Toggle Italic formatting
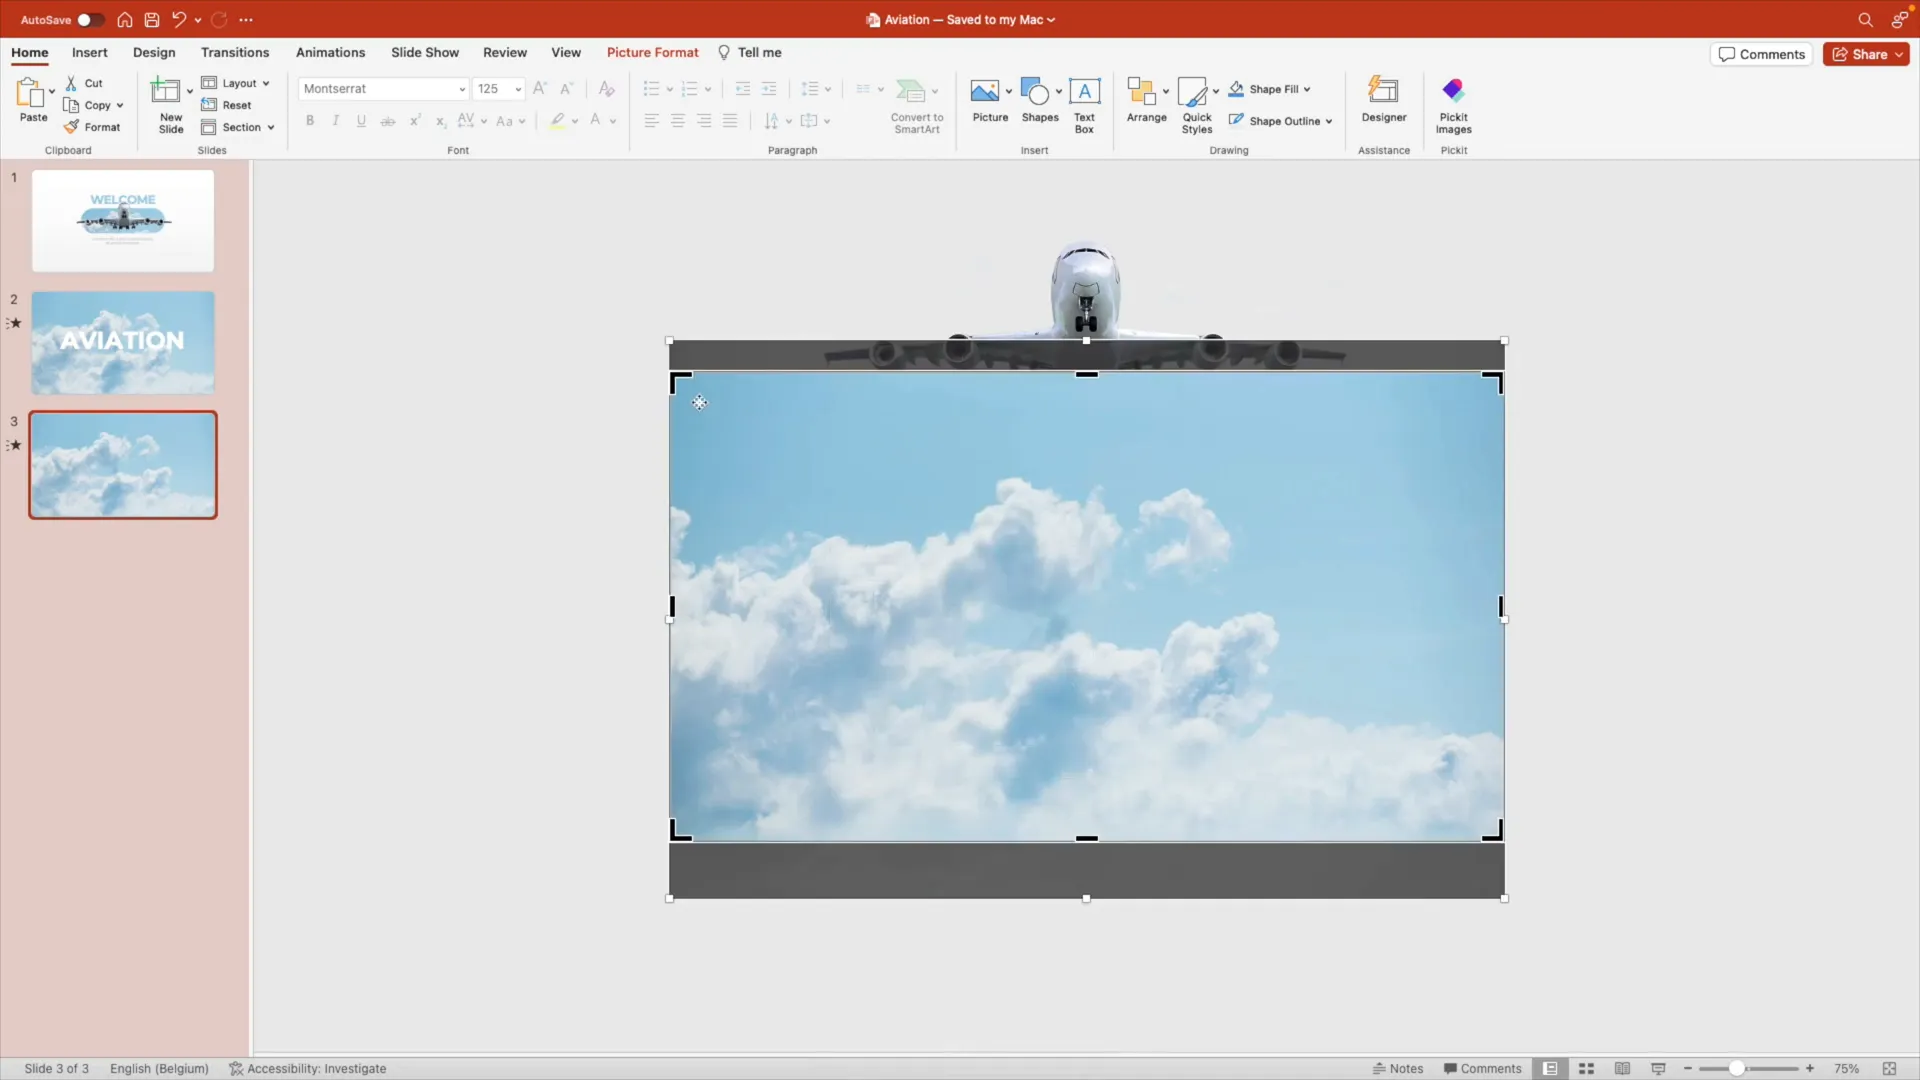The height and width of the screenshot is (1080, 1920). click(335, 121)
